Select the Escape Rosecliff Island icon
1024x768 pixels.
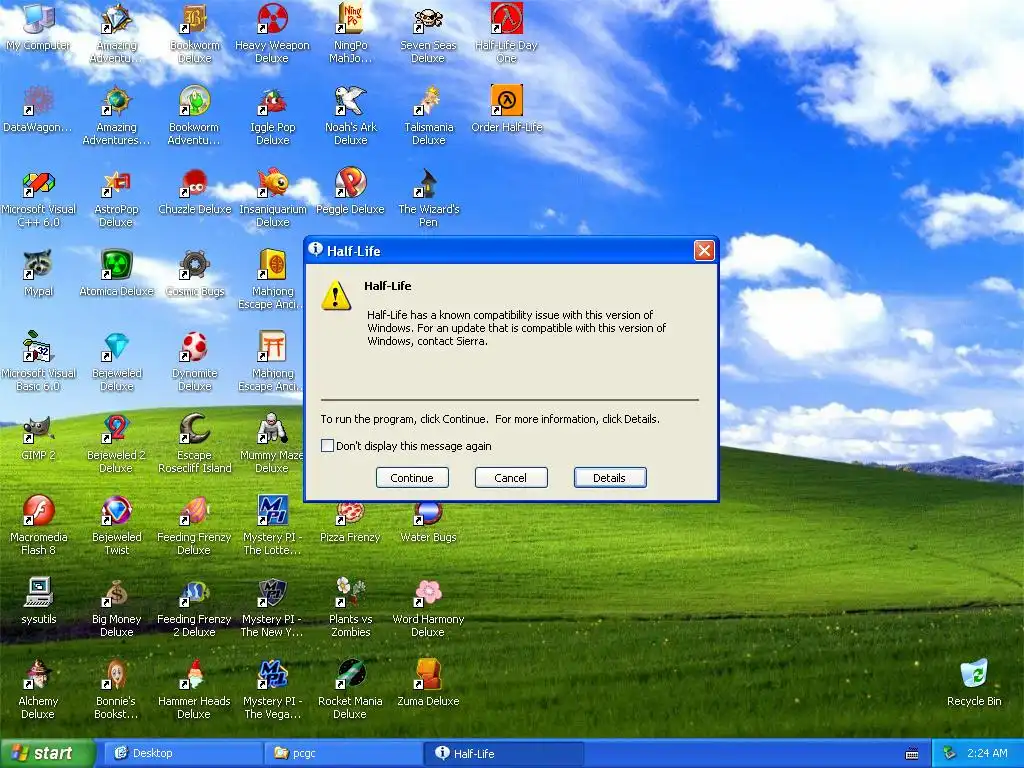(195, 443)
